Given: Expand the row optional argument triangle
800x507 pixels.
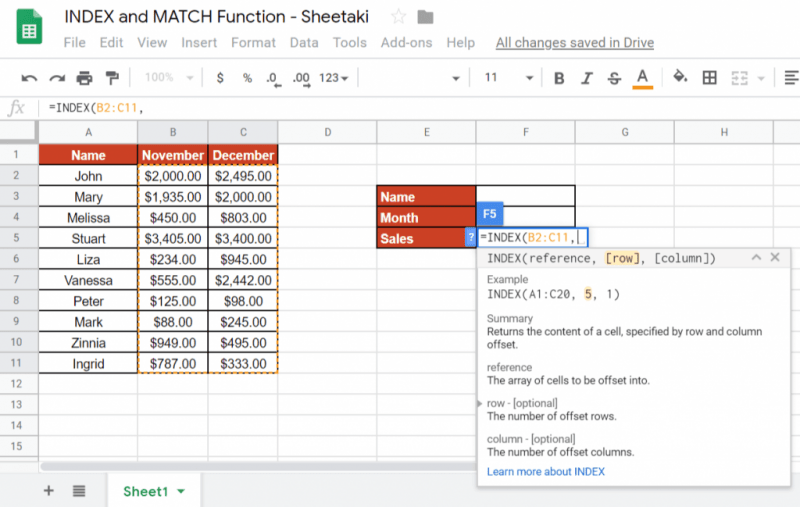Looking at the screenshot, I should click(x=480, y=403).
